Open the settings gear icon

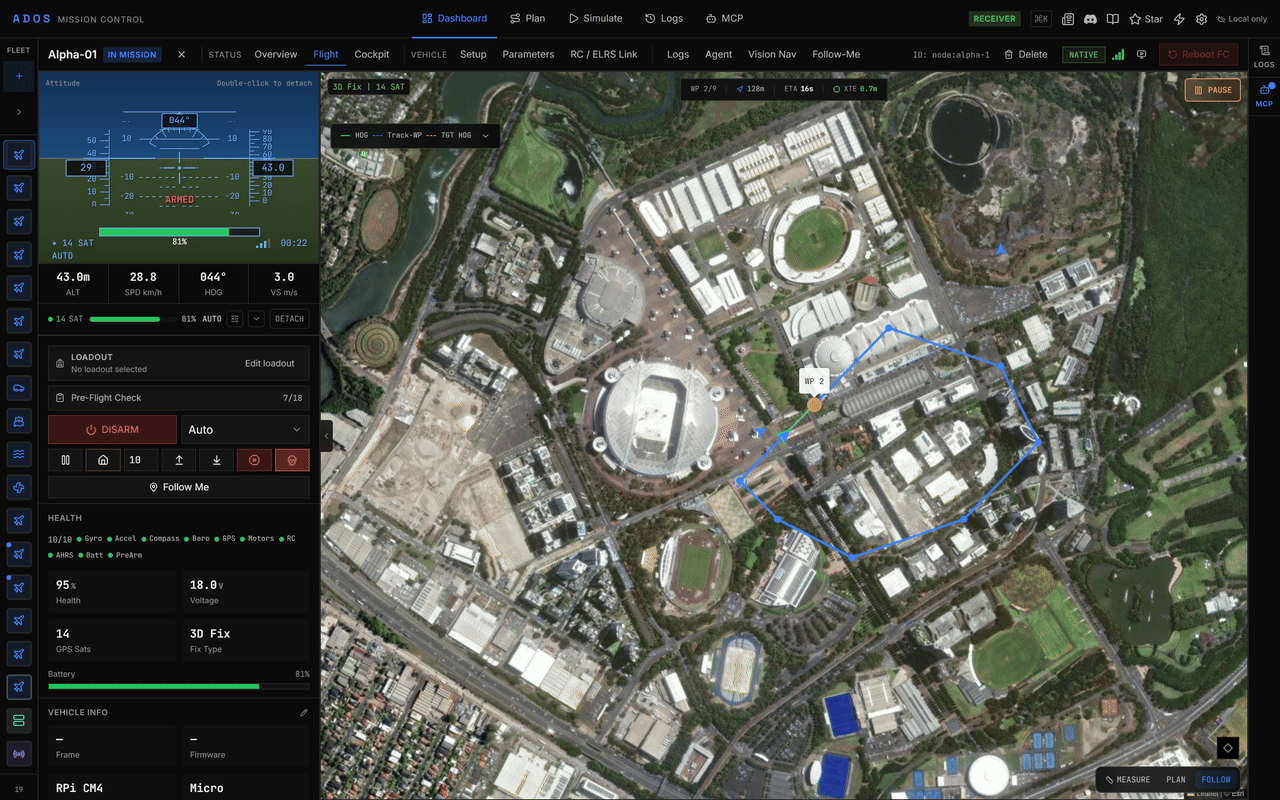coord(1201,19)
